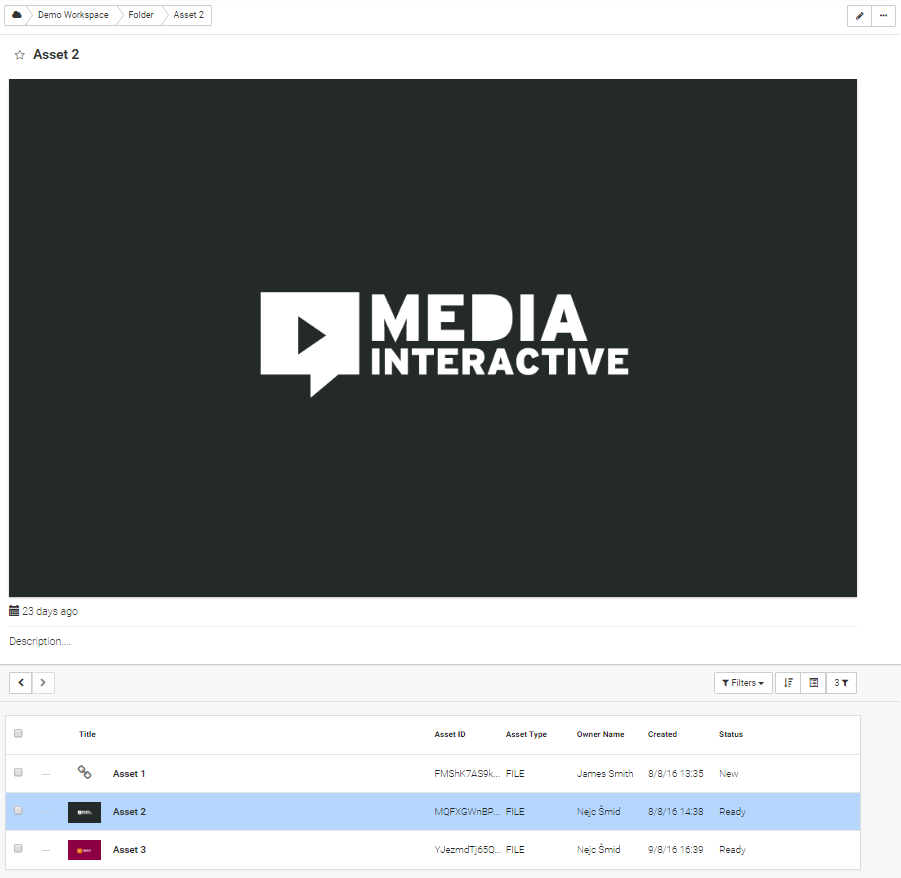Click the link icon for Asset 1
Image resolution: width=901 pixels, height=878 pixels.
click(84, 772)
